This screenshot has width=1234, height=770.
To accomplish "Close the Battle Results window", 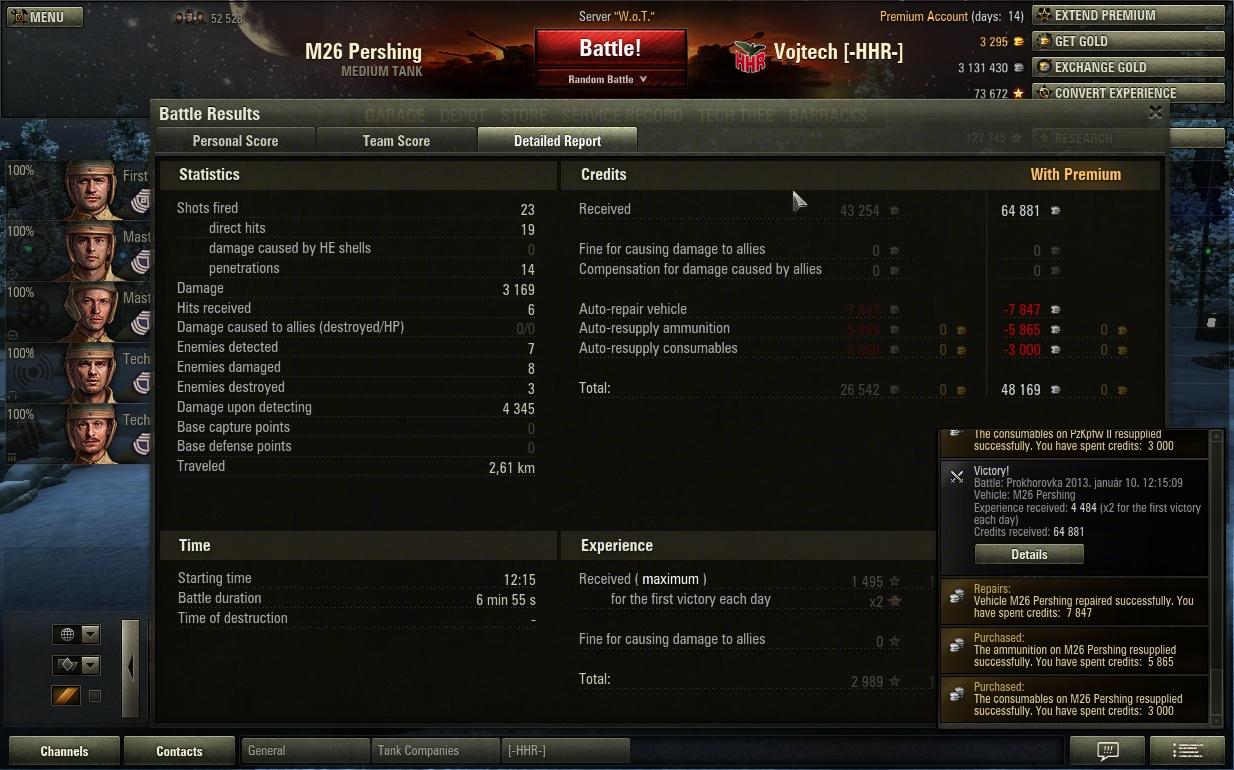I will coord(1155,113).
